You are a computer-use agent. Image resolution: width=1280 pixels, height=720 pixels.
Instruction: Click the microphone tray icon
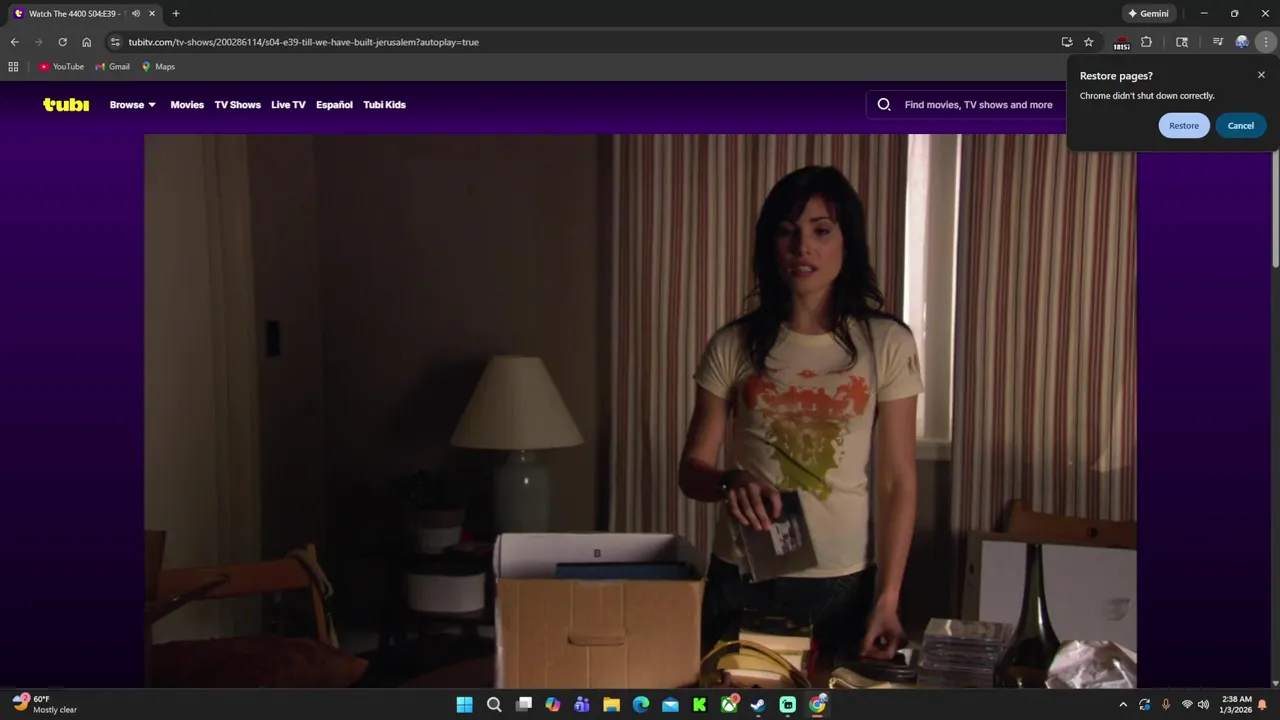tap(1165, 704)
